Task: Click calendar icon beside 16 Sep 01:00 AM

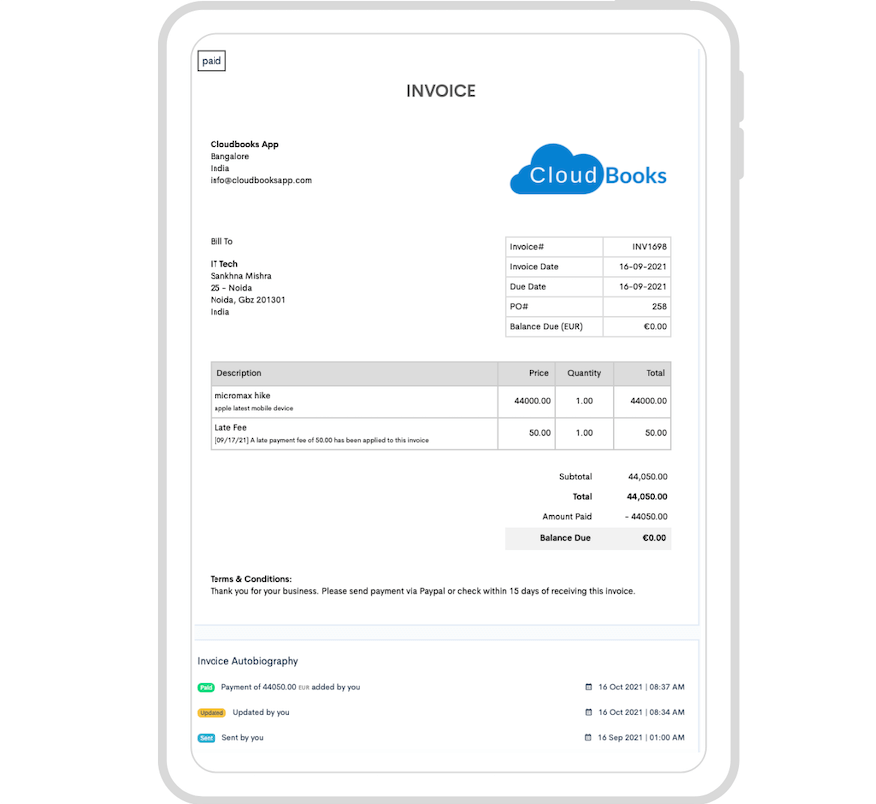Action: (x=589, y=738)
